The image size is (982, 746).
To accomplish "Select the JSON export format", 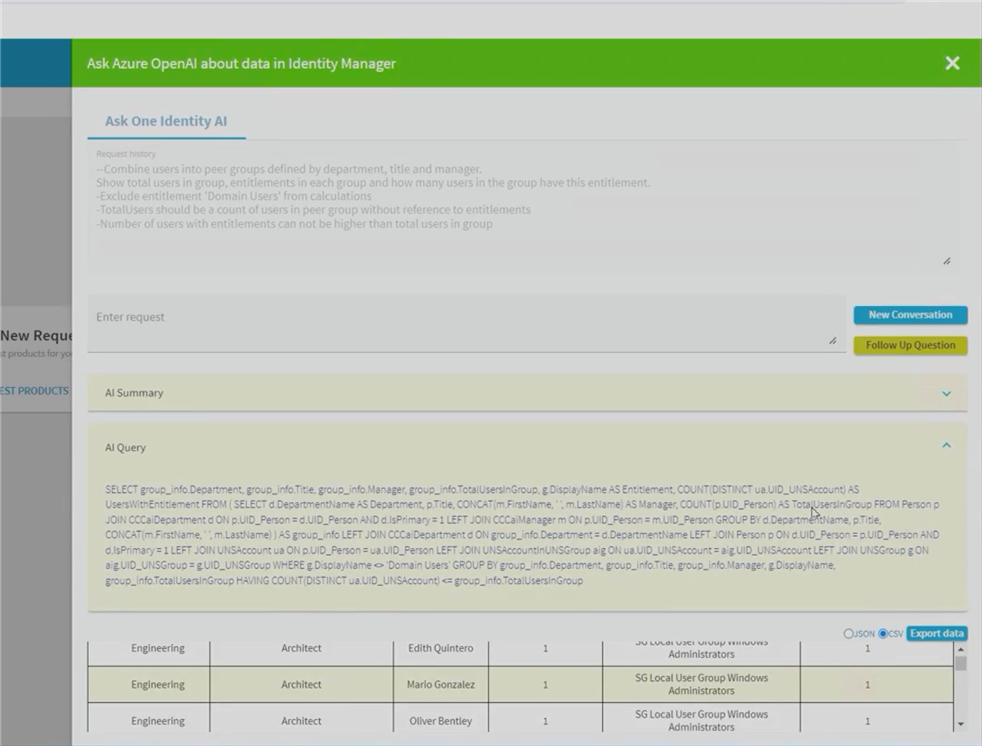I will [849, 634].
